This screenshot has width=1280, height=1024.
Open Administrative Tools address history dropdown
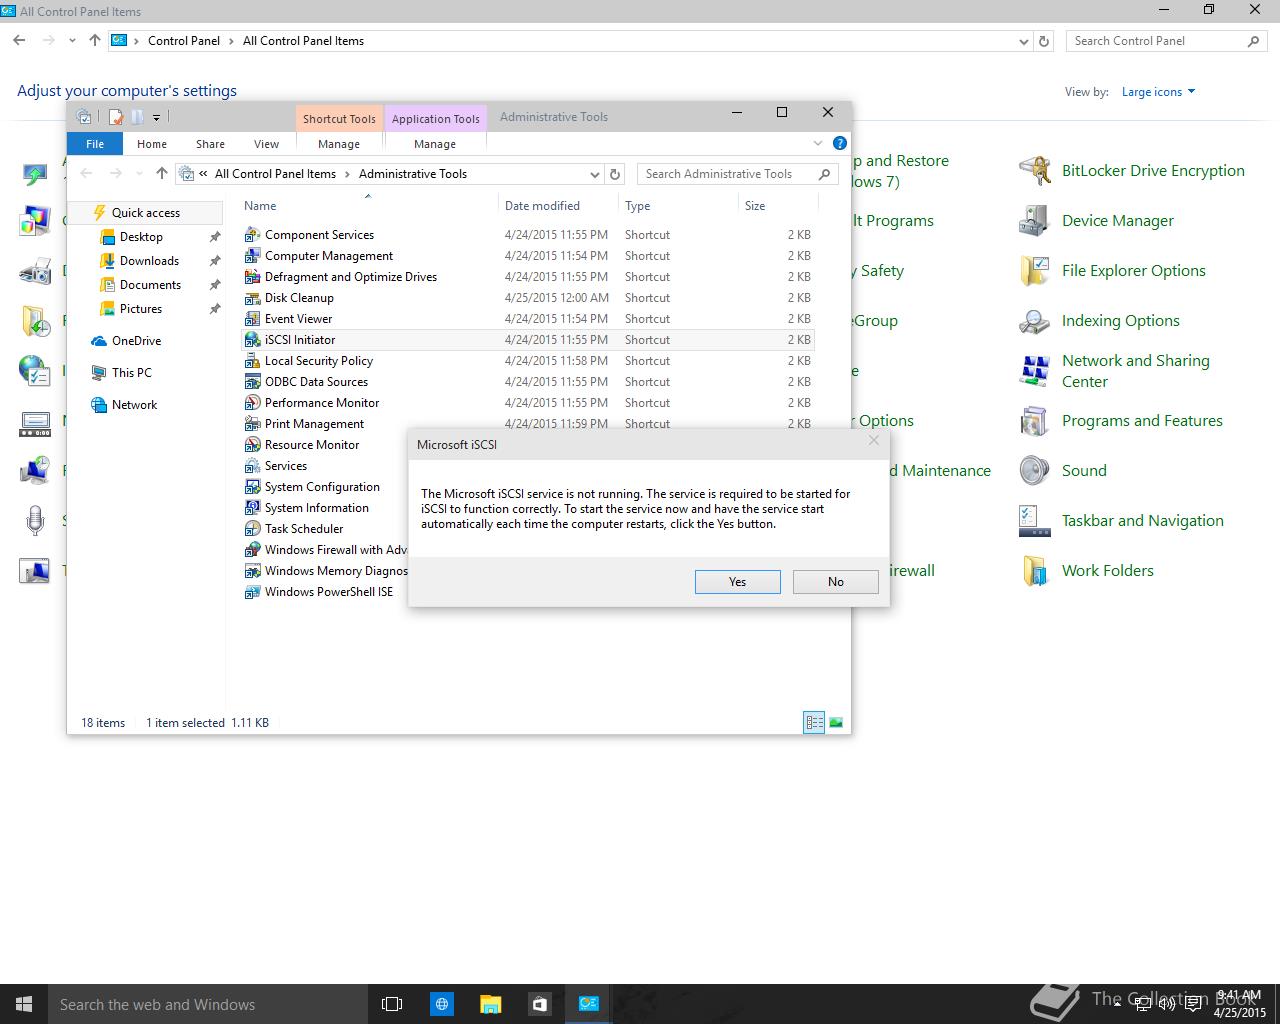[x=594, y=174]
